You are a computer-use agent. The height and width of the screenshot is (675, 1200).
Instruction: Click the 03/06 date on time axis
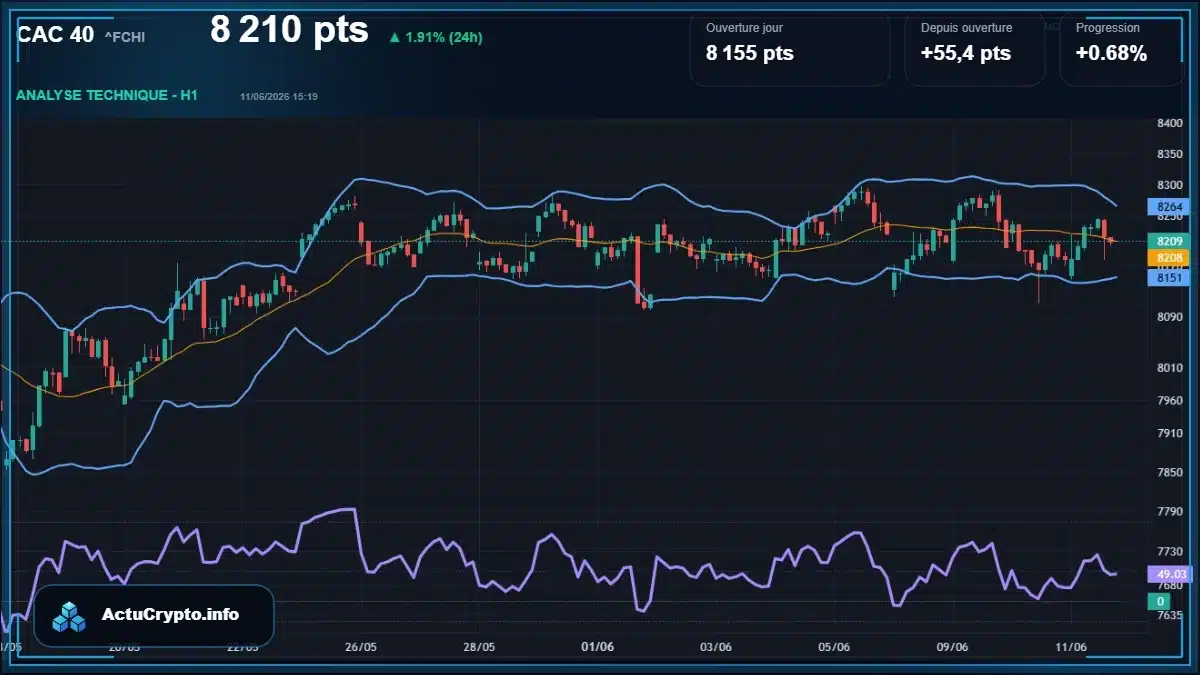(716, 647)
